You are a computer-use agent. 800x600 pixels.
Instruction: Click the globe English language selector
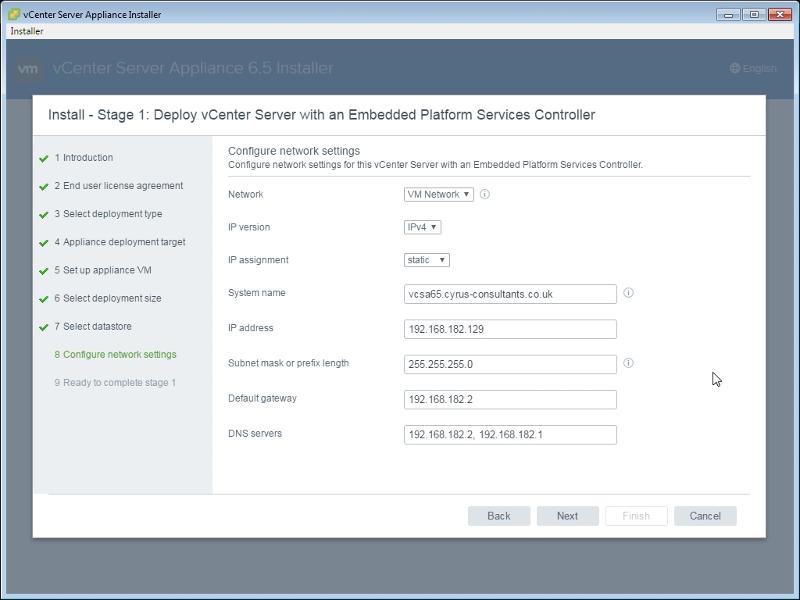[753, 68]
